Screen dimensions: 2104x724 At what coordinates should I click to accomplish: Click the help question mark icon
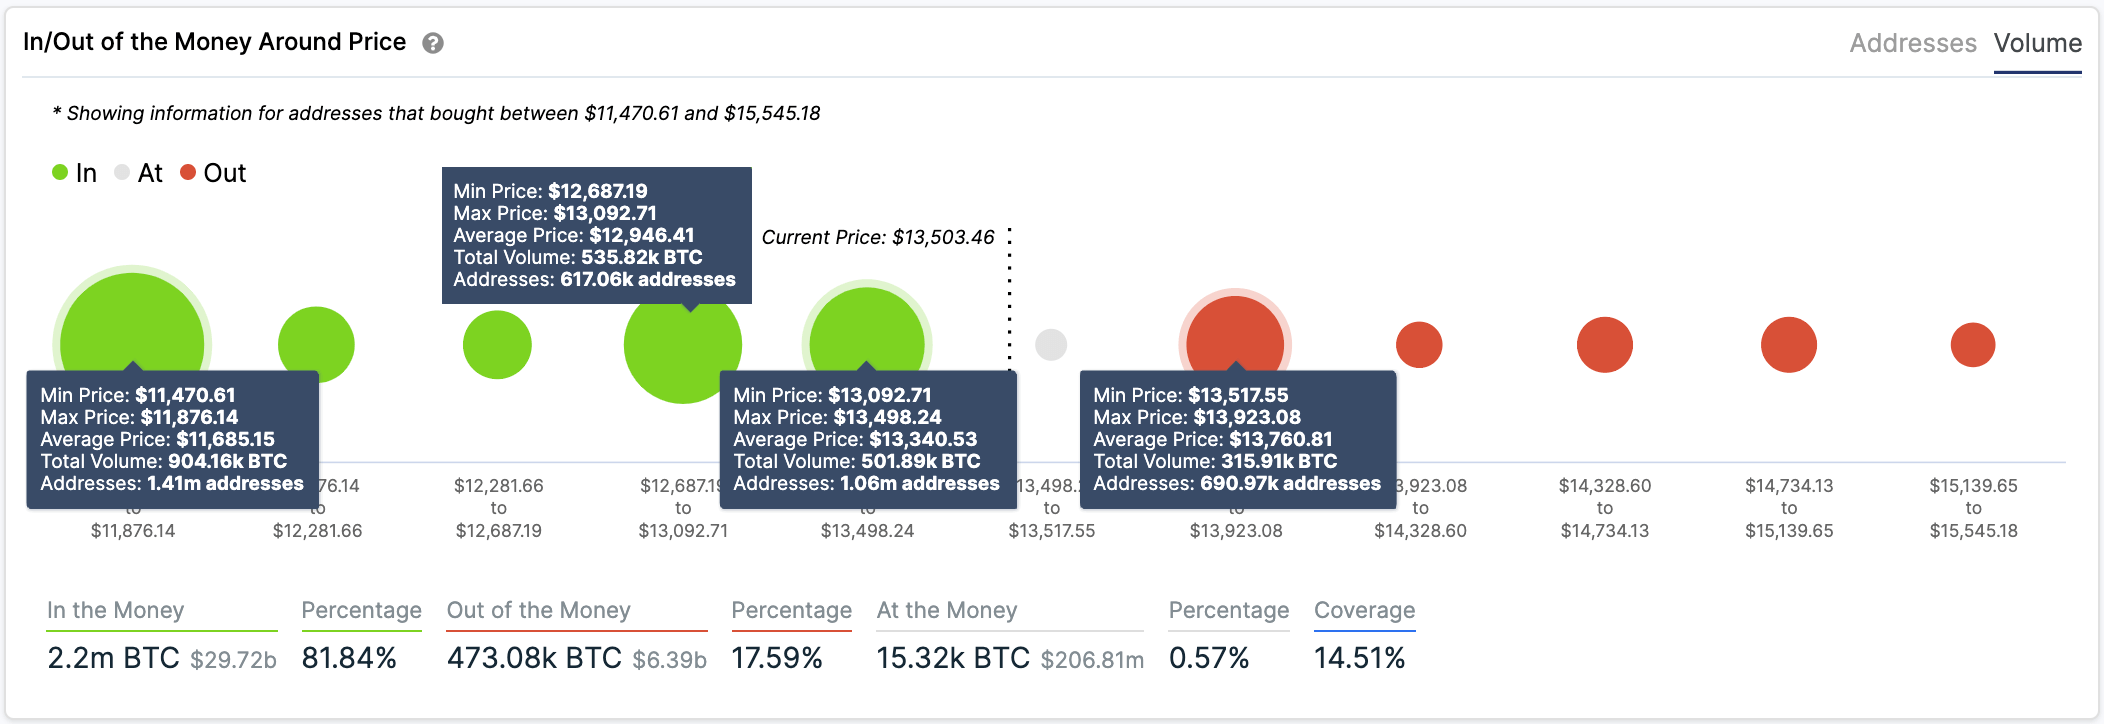click(x=433, y=43)
